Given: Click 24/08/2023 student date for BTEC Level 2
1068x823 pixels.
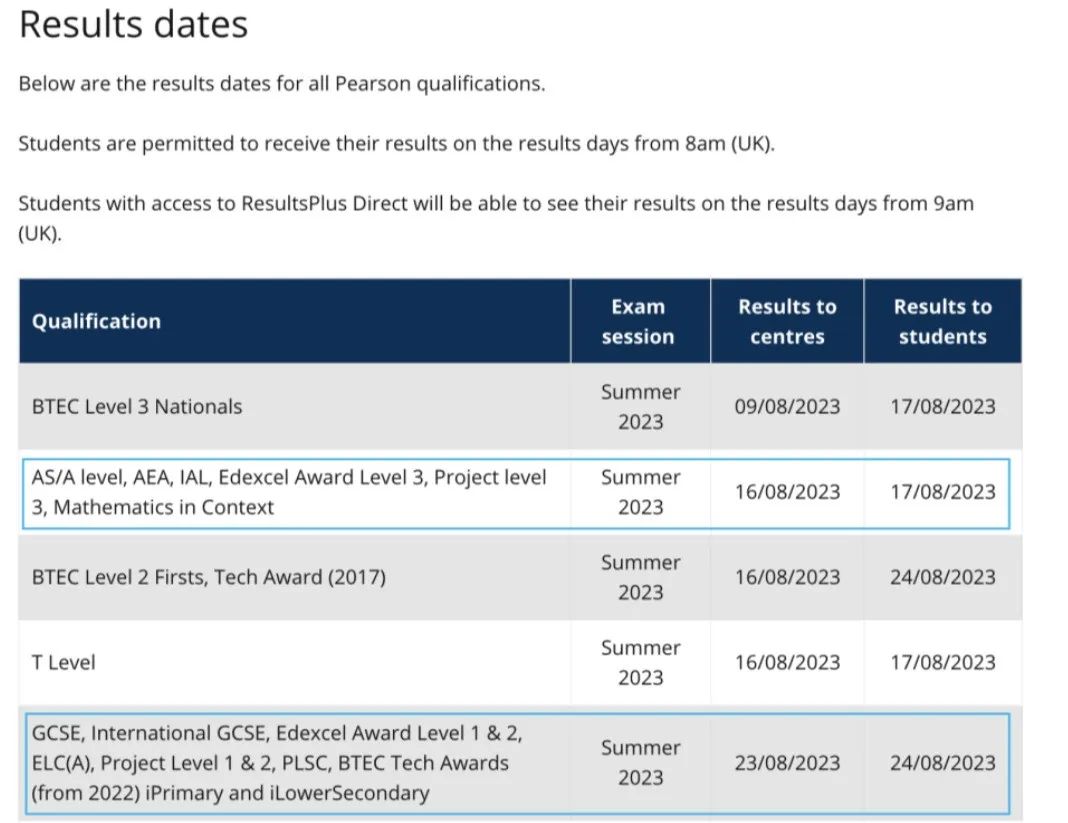Looking at the screenshot, I should point(943,577).
